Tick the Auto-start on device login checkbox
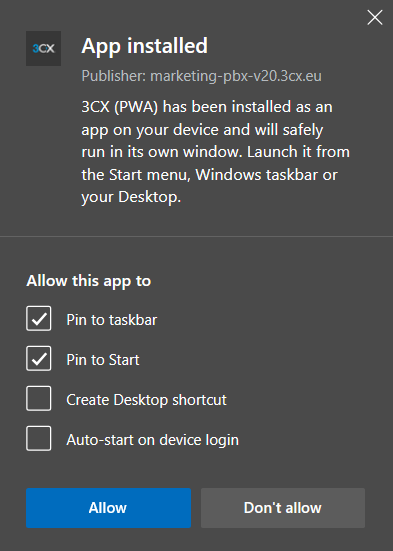The image size is (393, 551). (39, 438)
